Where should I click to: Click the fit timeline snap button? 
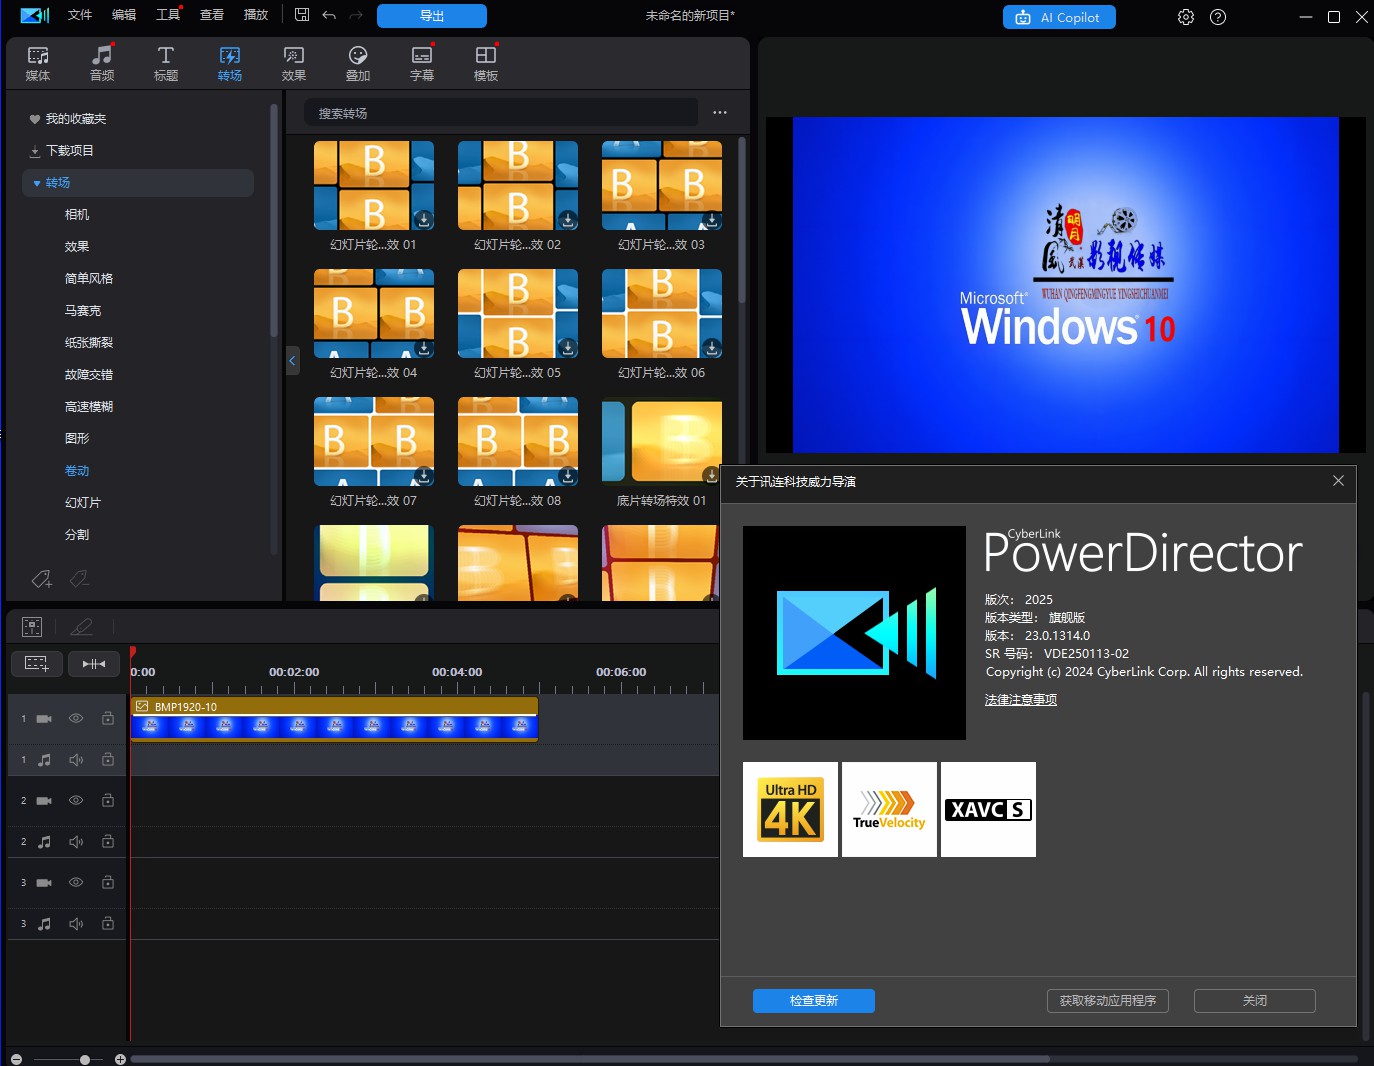pos(94,664)
